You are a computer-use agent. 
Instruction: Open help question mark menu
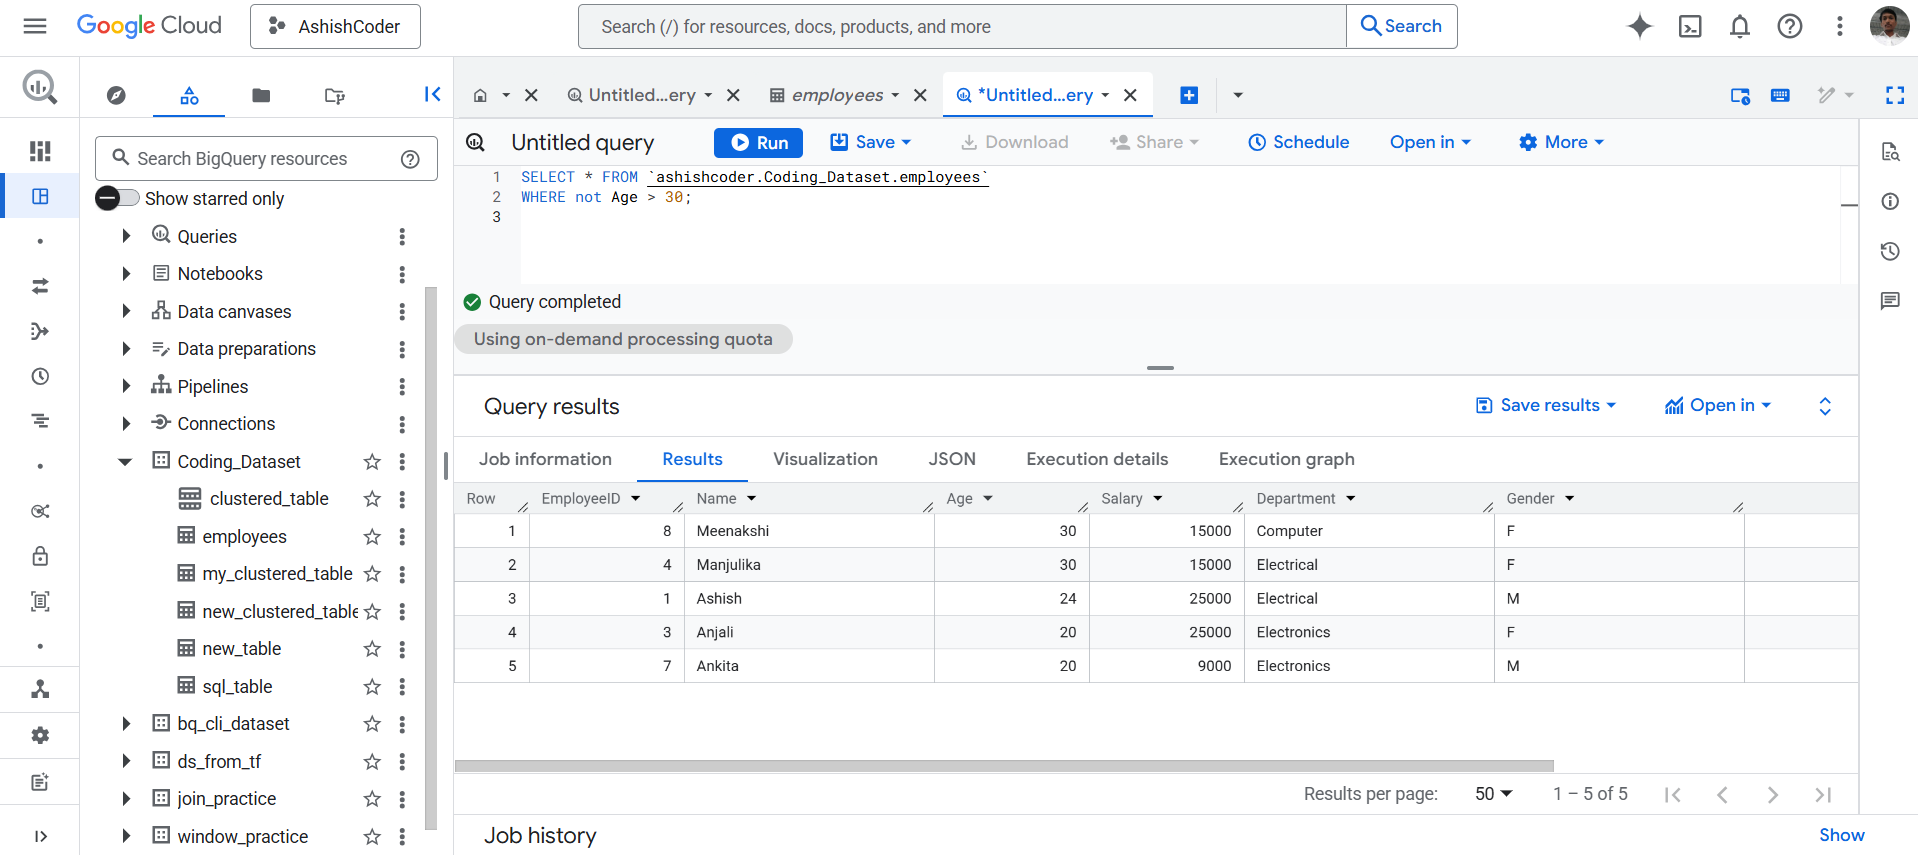click(1790, 26)
